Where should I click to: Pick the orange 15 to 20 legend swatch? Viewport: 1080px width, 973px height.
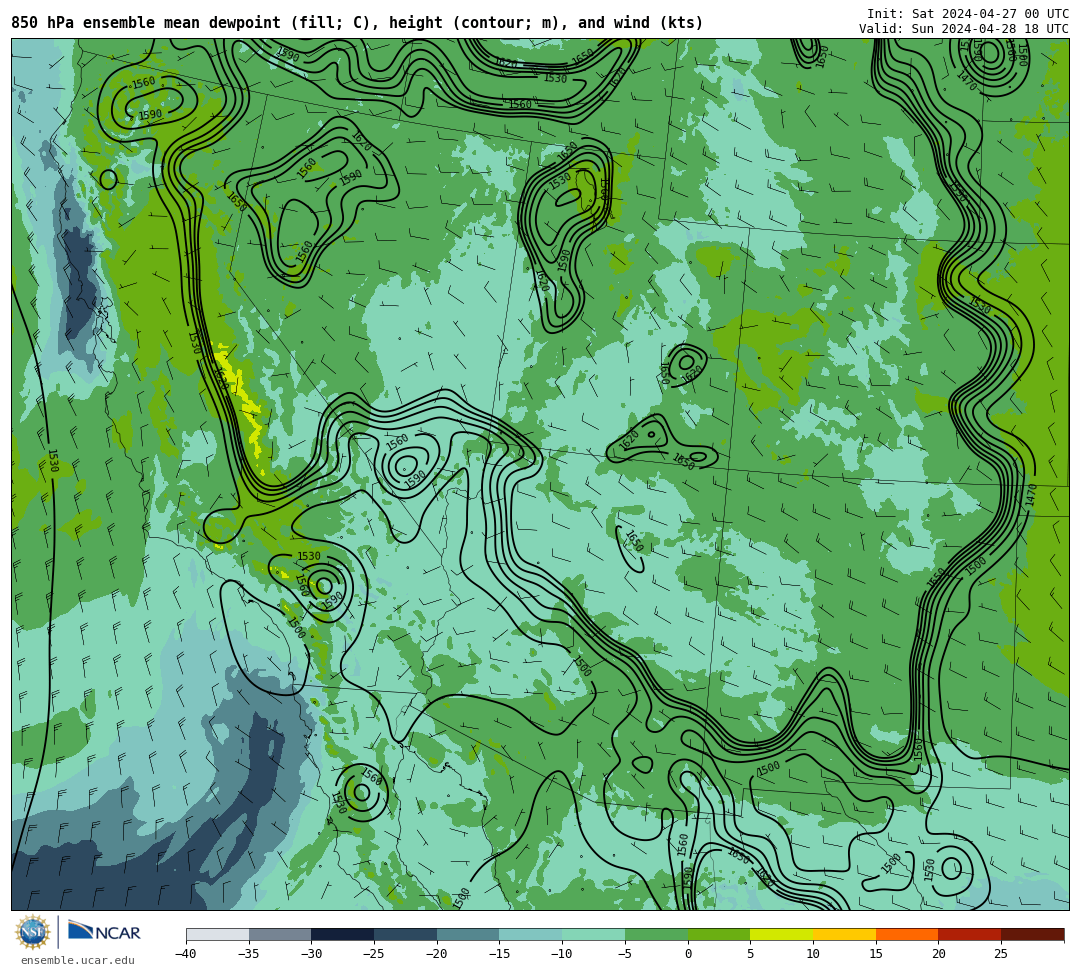(x=906, y=934)
